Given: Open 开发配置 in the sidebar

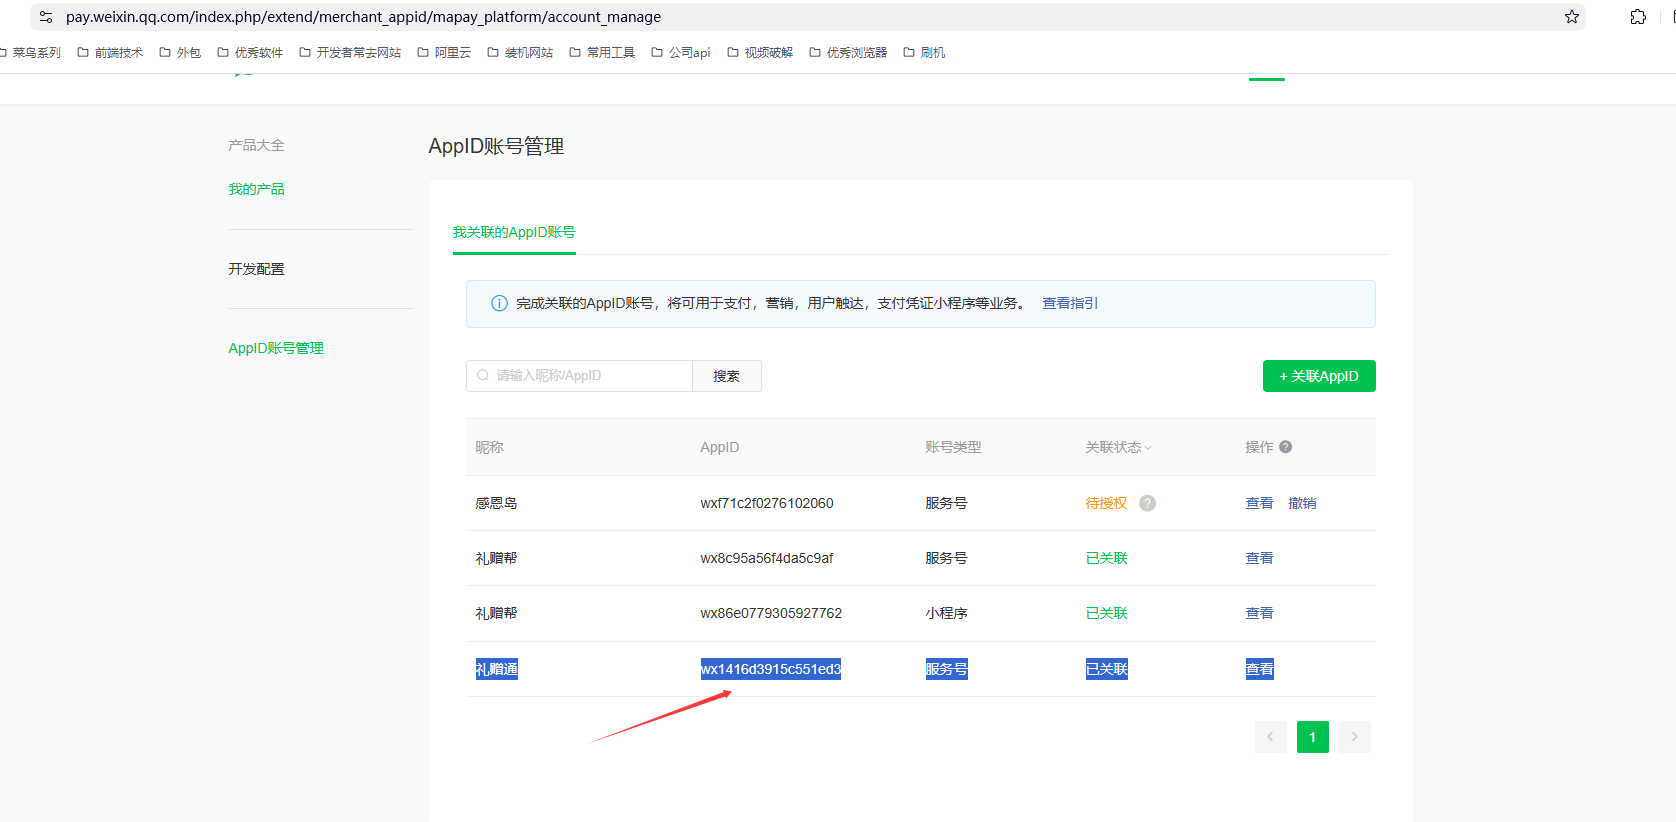Looking at the screenshot, I should tap(256, 269).
